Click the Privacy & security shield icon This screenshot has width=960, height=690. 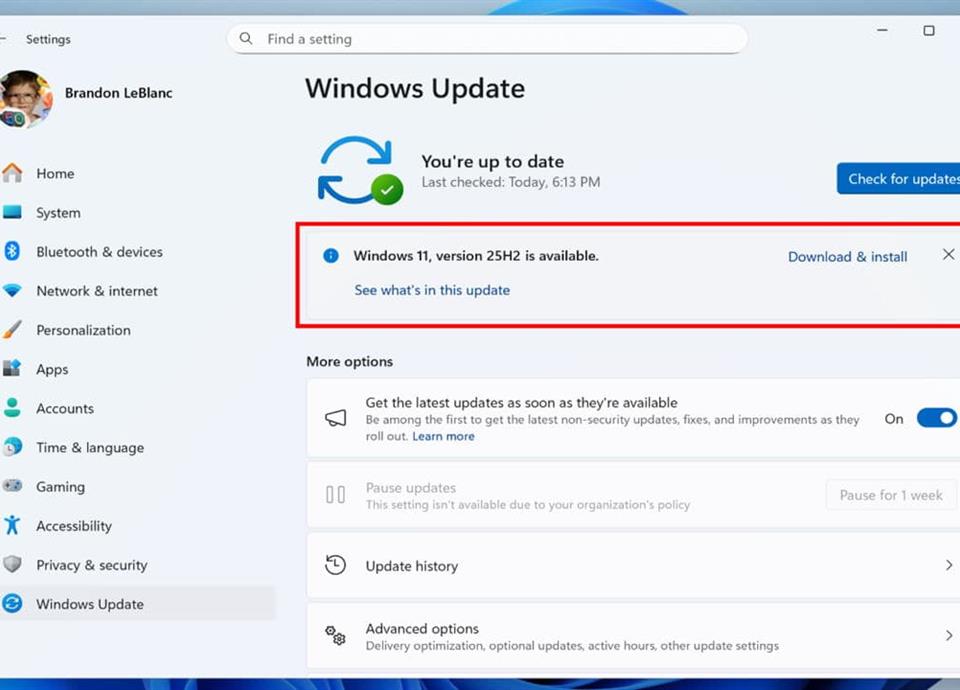12,565
